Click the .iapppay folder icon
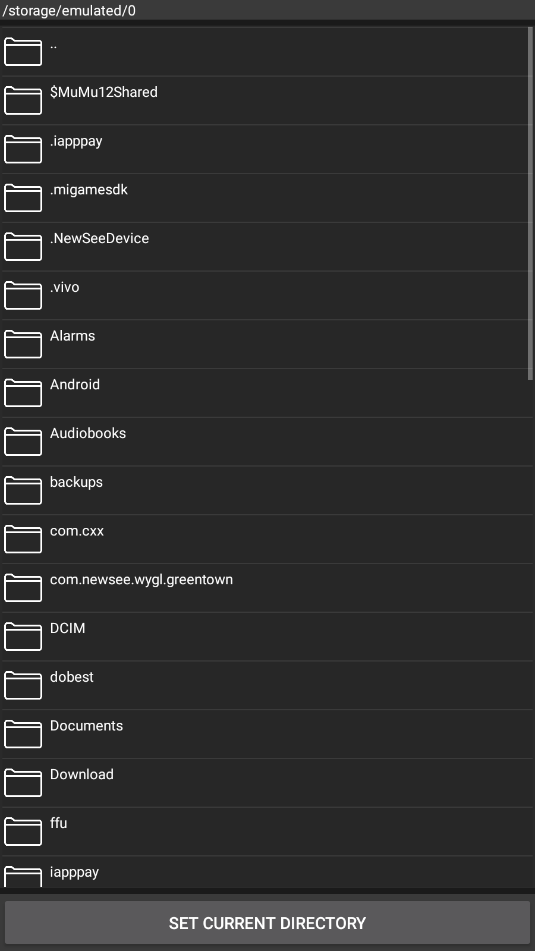Viewport: 535px width, 951px height. coord(23,149)
